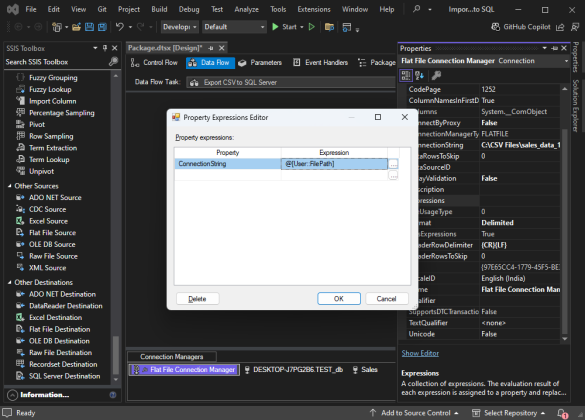Click the Save All toolbar icon
Image resolution: width=585 pixels, height=420 pixels.
pyautogui.click(x=102, y=27)
